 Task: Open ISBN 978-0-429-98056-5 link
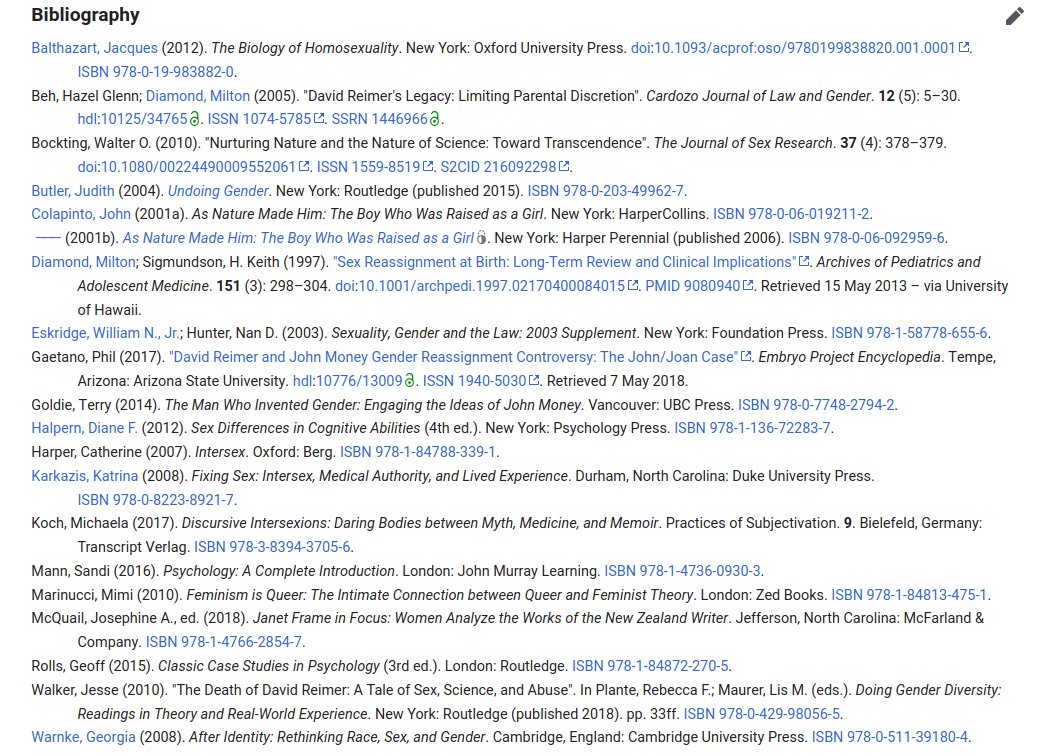pyautogui.click(x=761, y=714)
